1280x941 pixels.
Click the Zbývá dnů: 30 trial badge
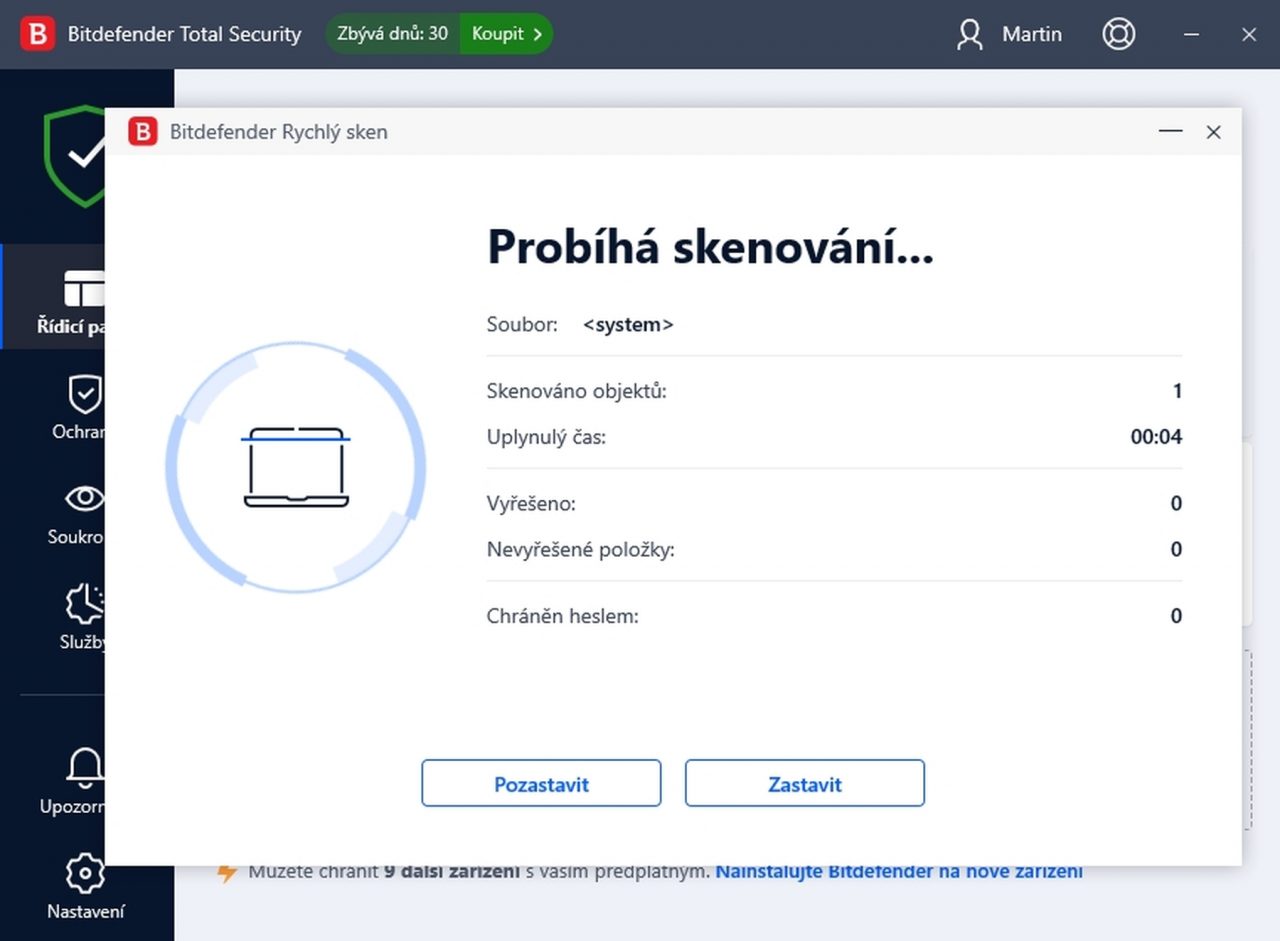tap(393, 34)
